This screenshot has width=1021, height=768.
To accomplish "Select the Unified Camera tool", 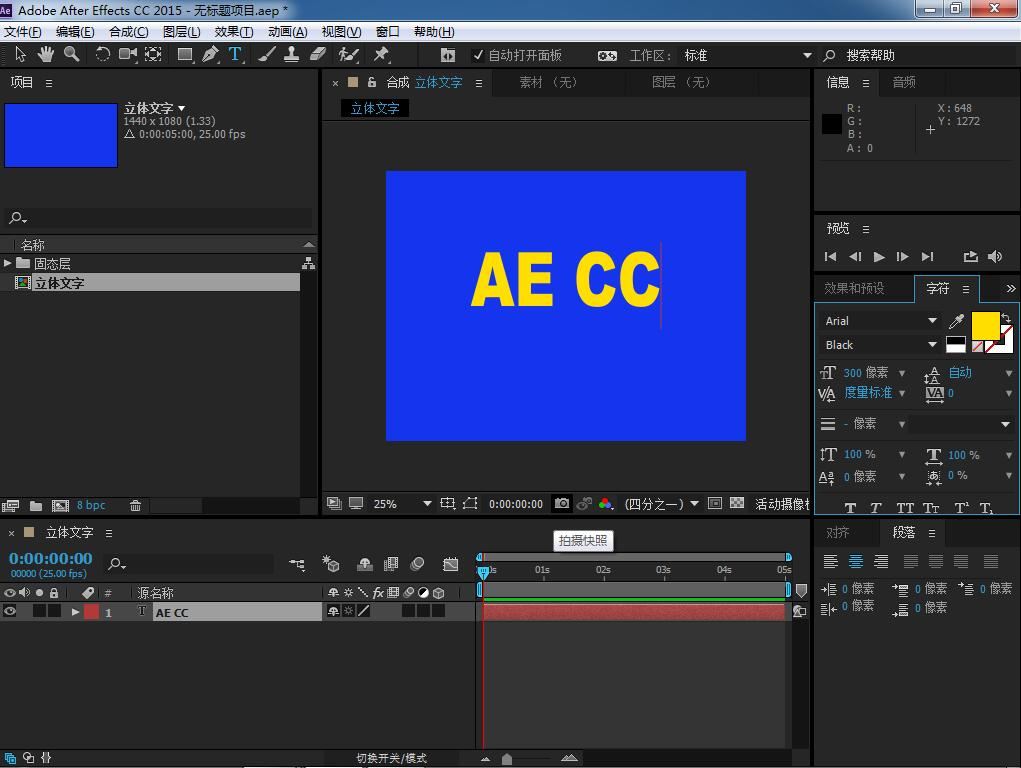I will (128, 55).
